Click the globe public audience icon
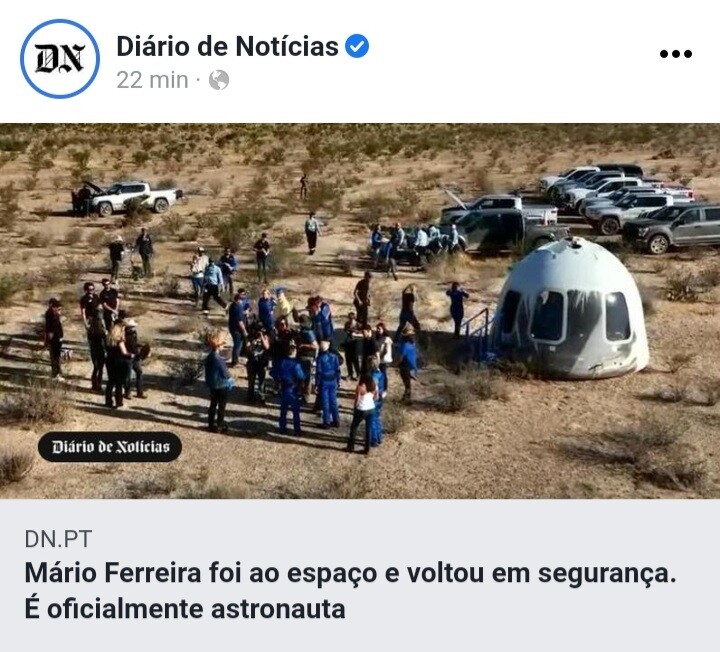Screen dimensions: 720x652 coord(219,80)
